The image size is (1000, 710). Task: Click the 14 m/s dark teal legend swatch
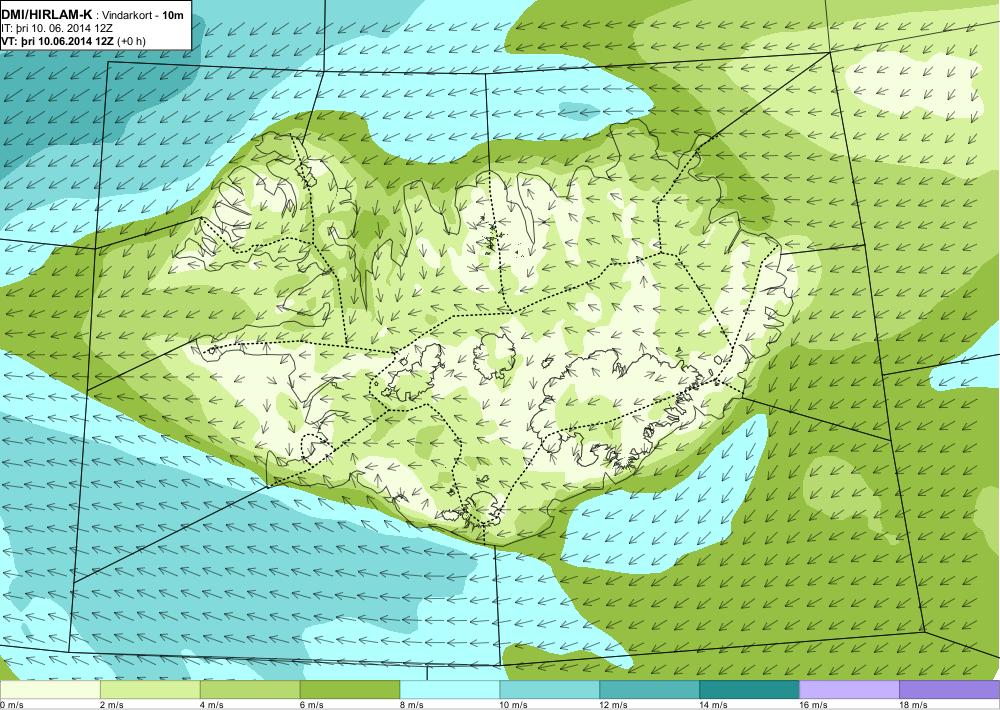[x=749, y=690]
